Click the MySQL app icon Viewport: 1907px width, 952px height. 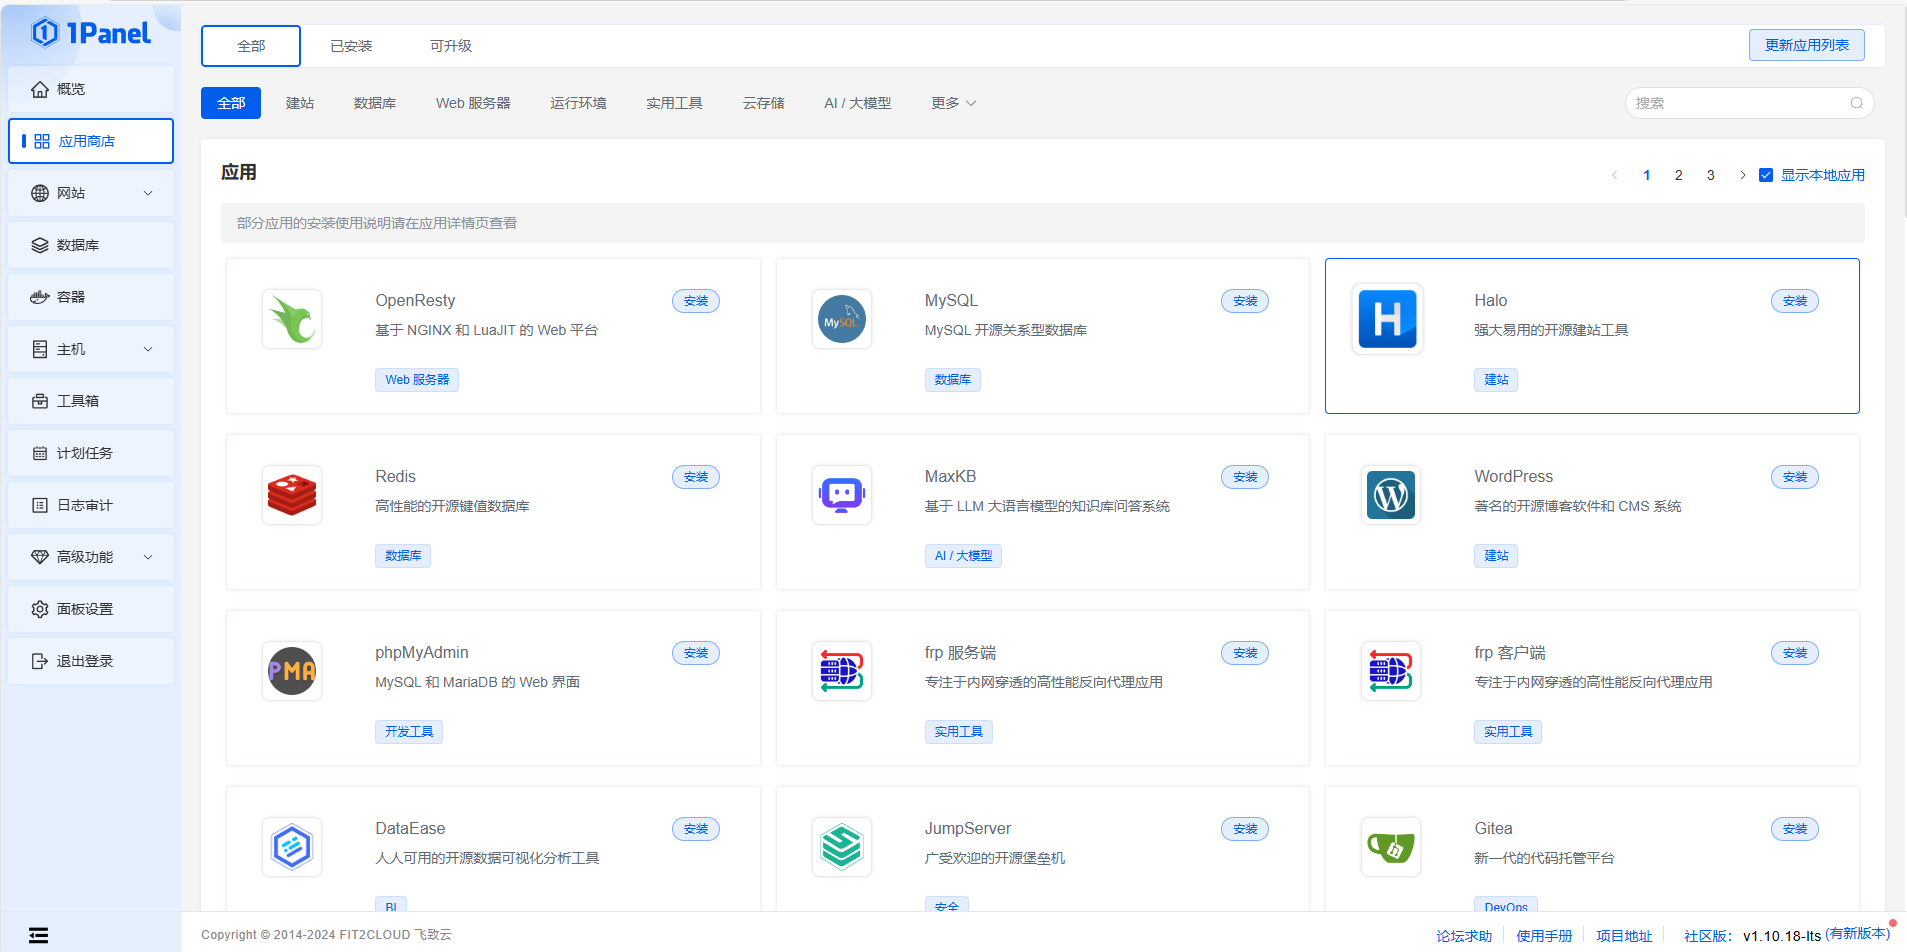coord(842,319)
